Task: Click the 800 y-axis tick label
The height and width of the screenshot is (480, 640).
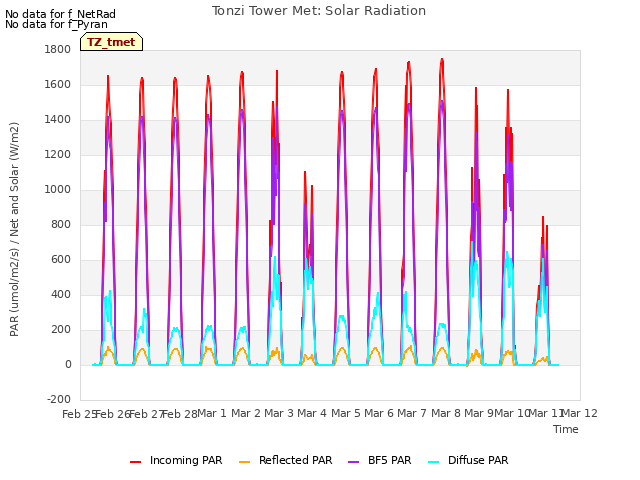Action: pos(61,224)
